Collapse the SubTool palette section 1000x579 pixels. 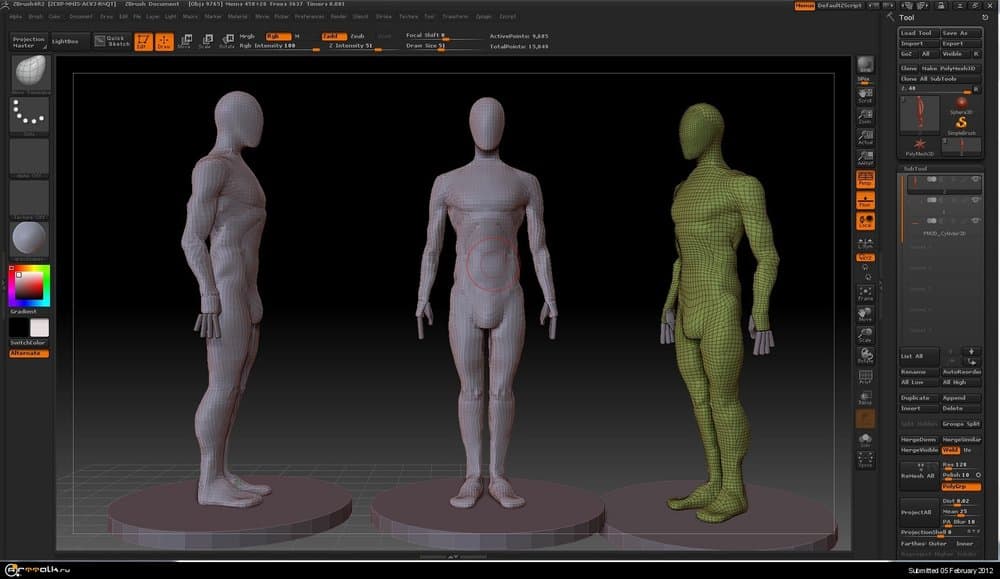[x=916, y=168]
